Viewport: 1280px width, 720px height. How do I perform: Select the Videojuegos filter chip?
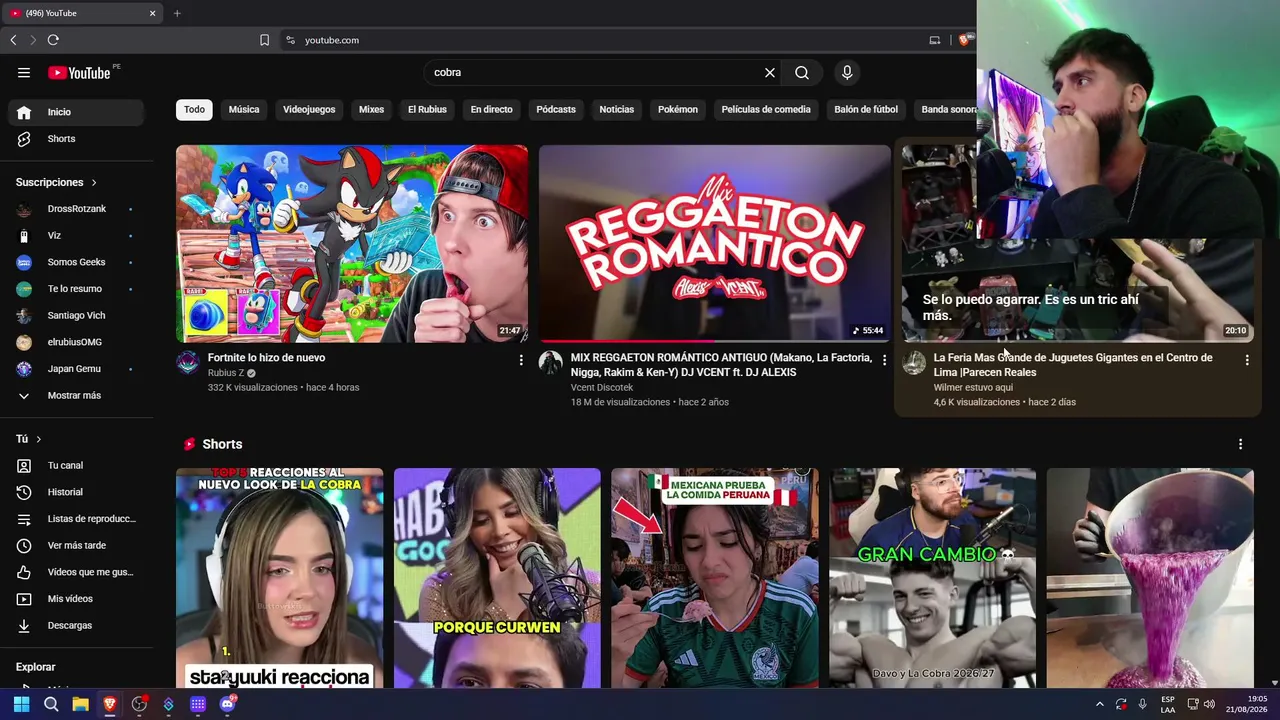(309, 109)
